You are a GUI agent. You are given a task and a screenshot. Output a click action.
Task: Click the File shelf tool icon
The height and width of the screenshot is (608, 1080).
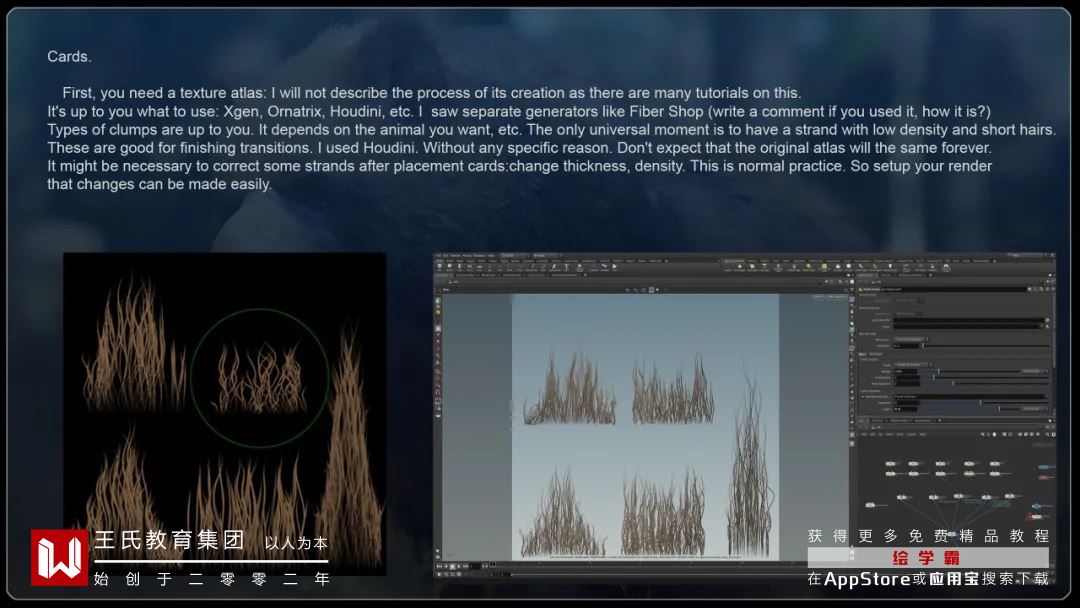(x=614, y=266)
